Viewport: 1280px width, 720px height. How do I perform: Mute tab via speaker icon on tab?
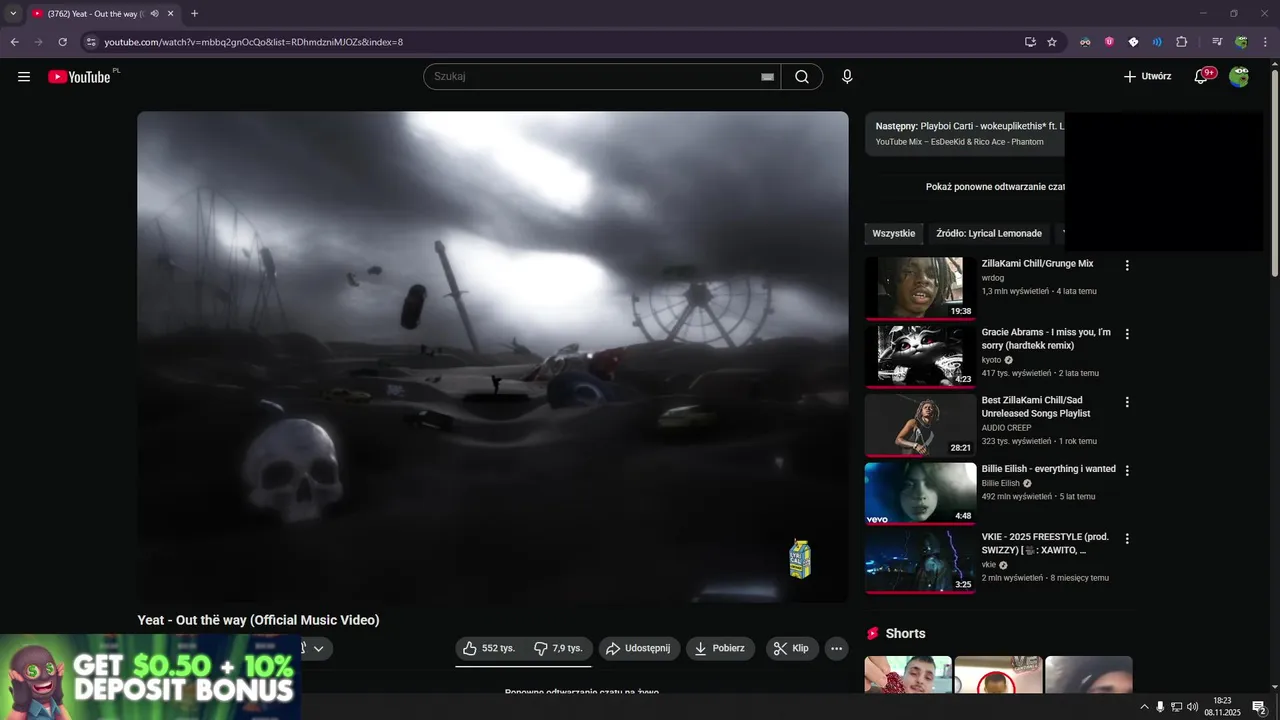tap(155, 14)
